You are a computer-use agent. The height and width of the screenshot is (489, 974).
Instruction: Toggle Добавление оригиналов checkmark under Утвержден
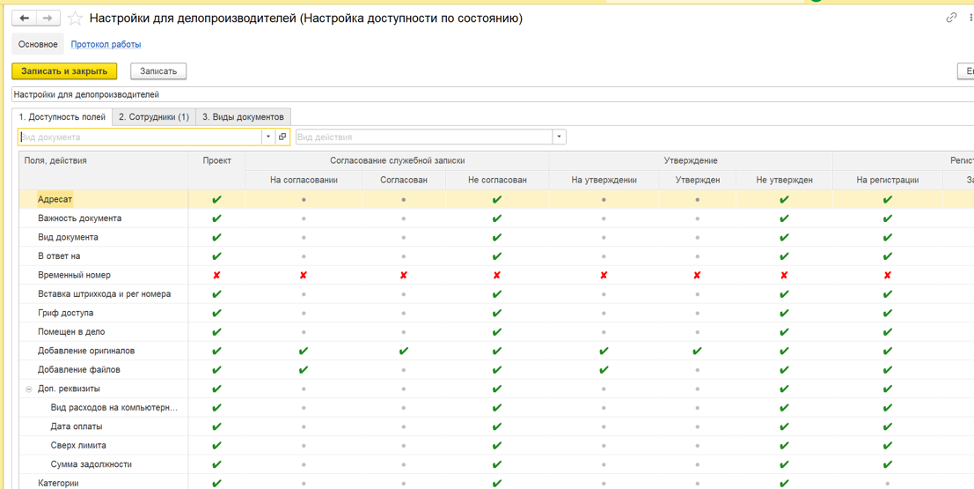tap(697, 351)
